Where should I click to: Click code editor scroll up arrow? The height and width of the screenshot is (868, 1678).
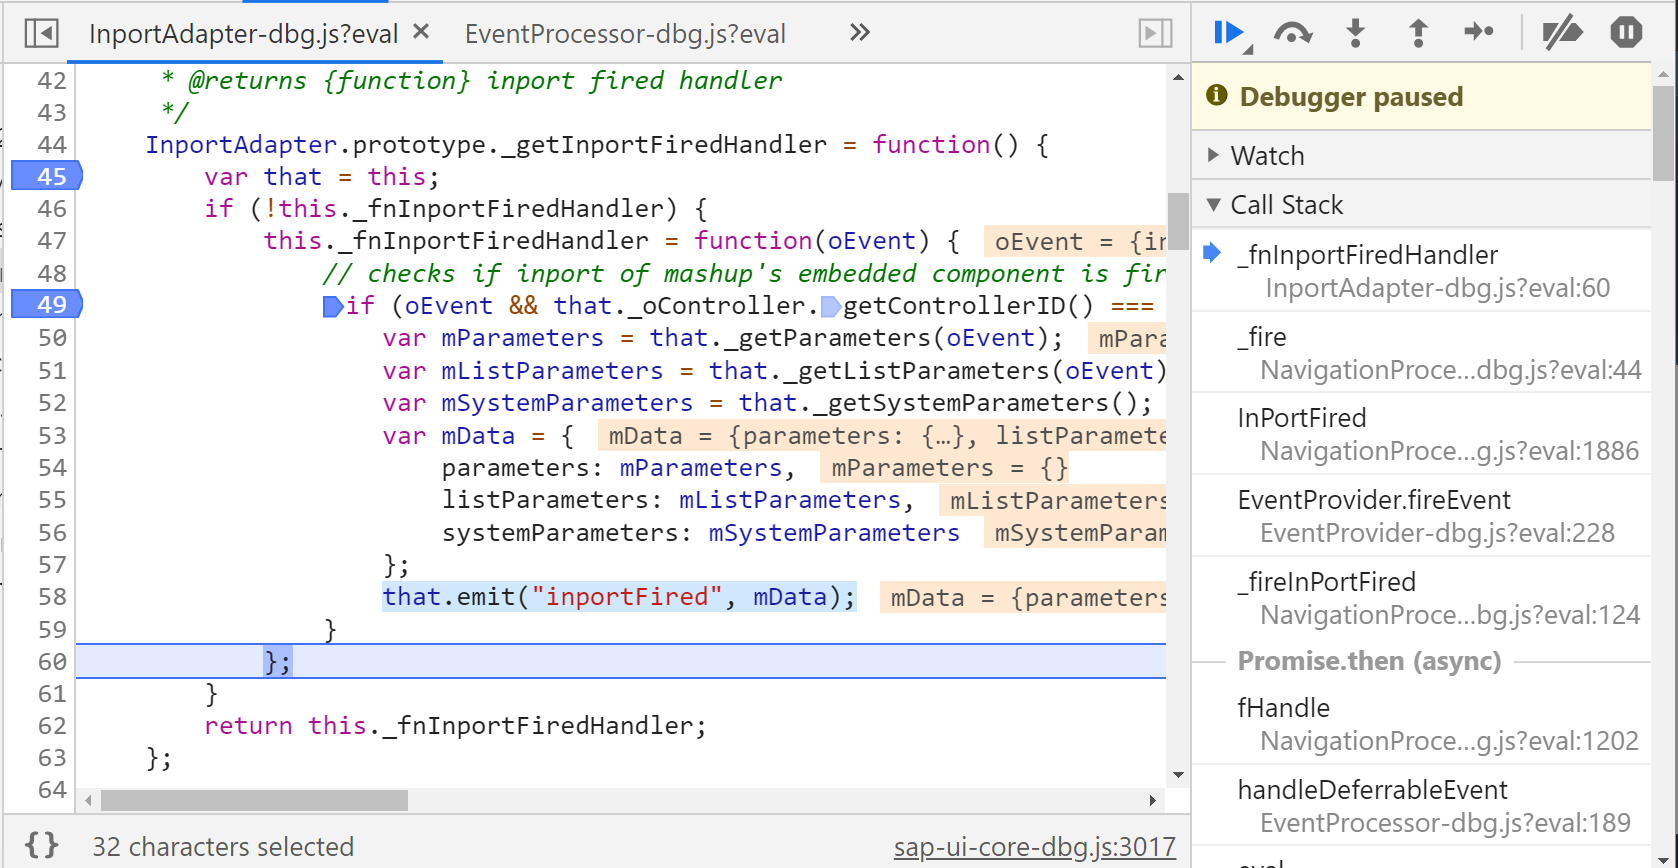click(x=1177, y=77)
